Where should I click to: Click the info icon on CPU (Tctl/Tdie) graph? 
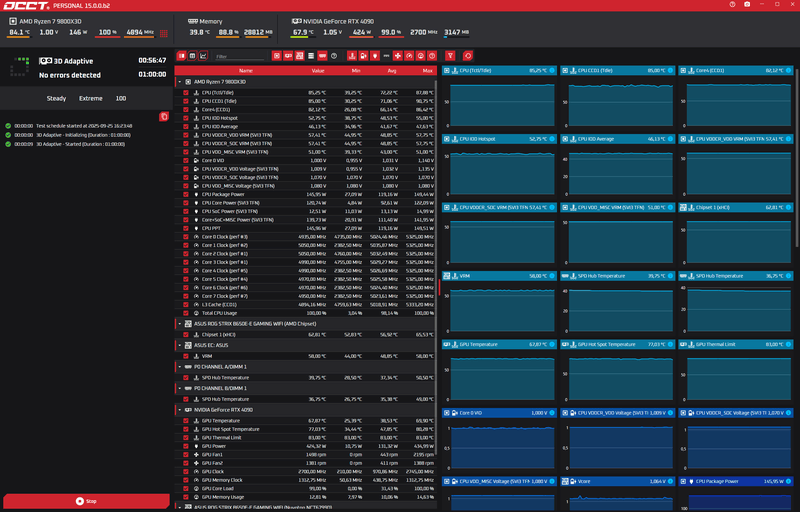pos(552,70)
